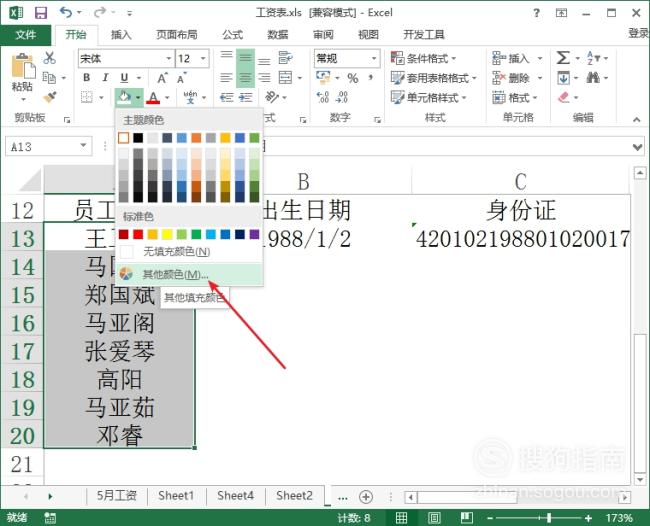Image resolution: width=650 pixels, height=526 pixels.
Task: Open the font size 12 dropdown
Action: [203, 58]
